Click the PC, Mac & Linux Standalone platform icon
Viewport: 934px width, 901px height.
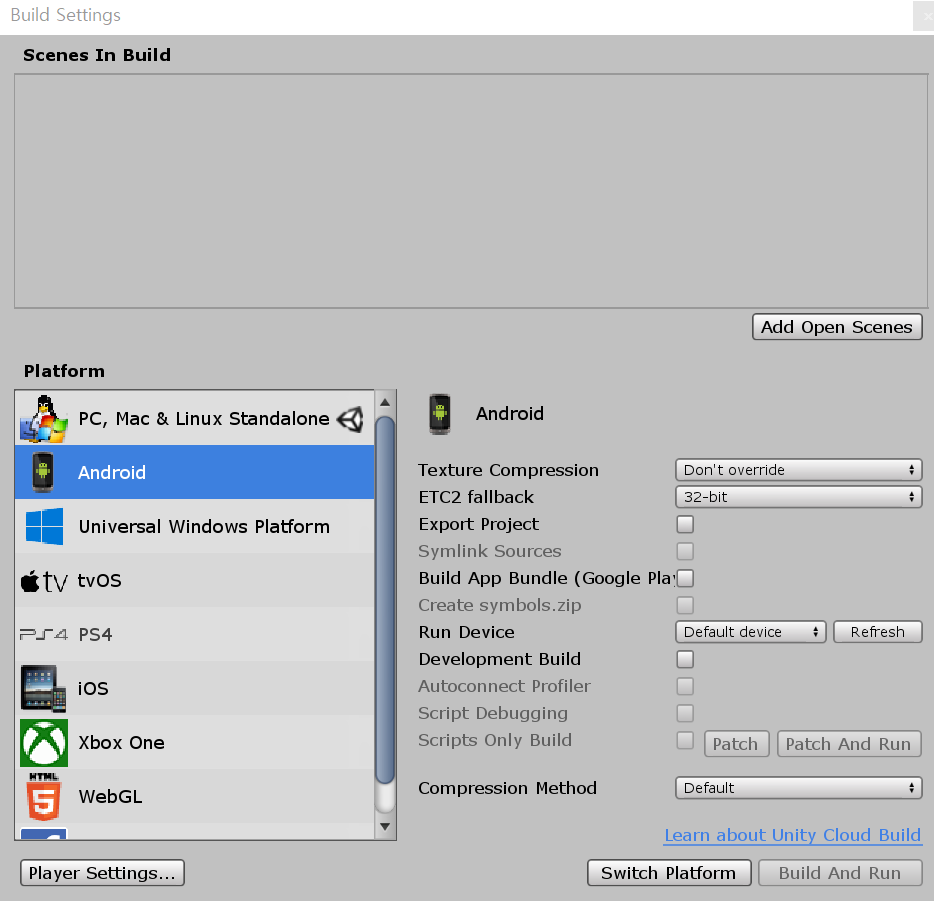coord(43,419)
